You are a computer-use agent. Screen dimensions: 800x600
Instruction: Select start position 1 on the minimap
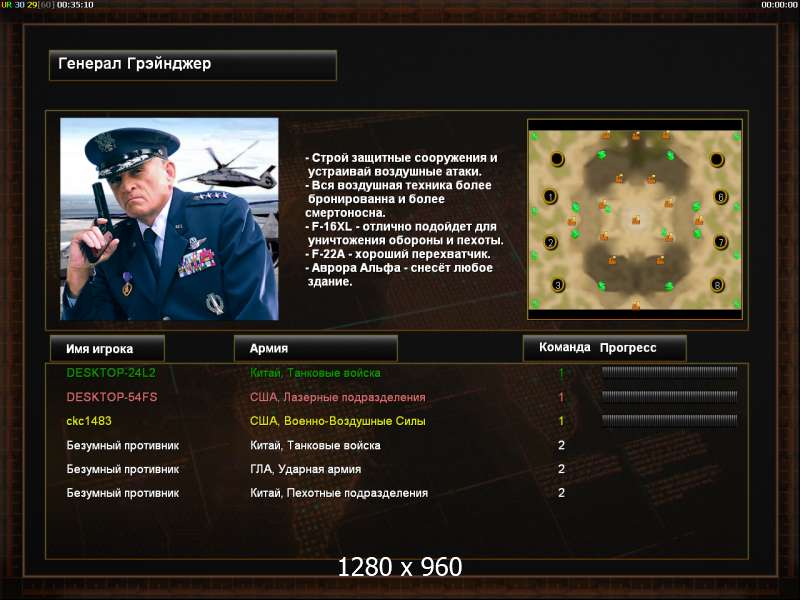pyautogui.click(x=550, y=196)
